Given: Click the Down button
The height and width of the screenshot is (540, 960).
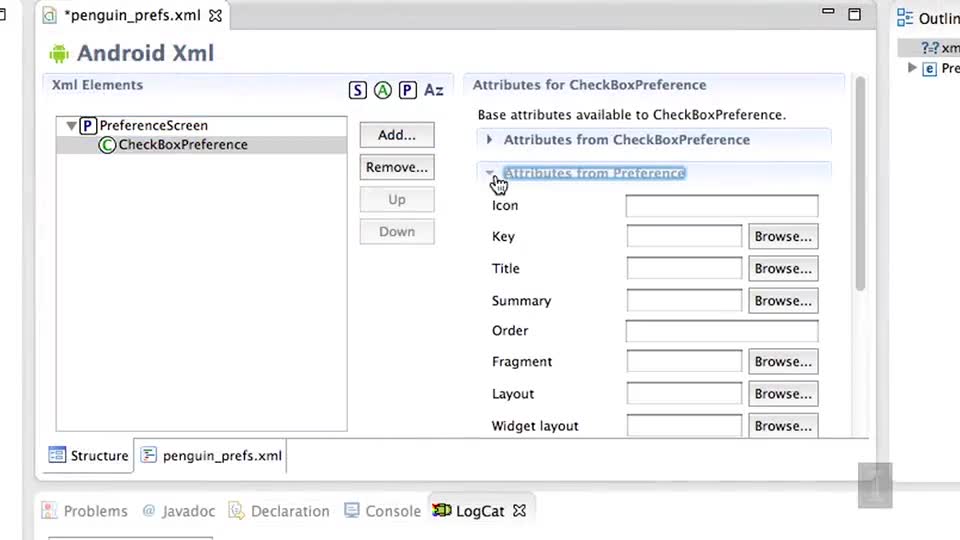Looking at the screenshot, I should coord(397,231).
